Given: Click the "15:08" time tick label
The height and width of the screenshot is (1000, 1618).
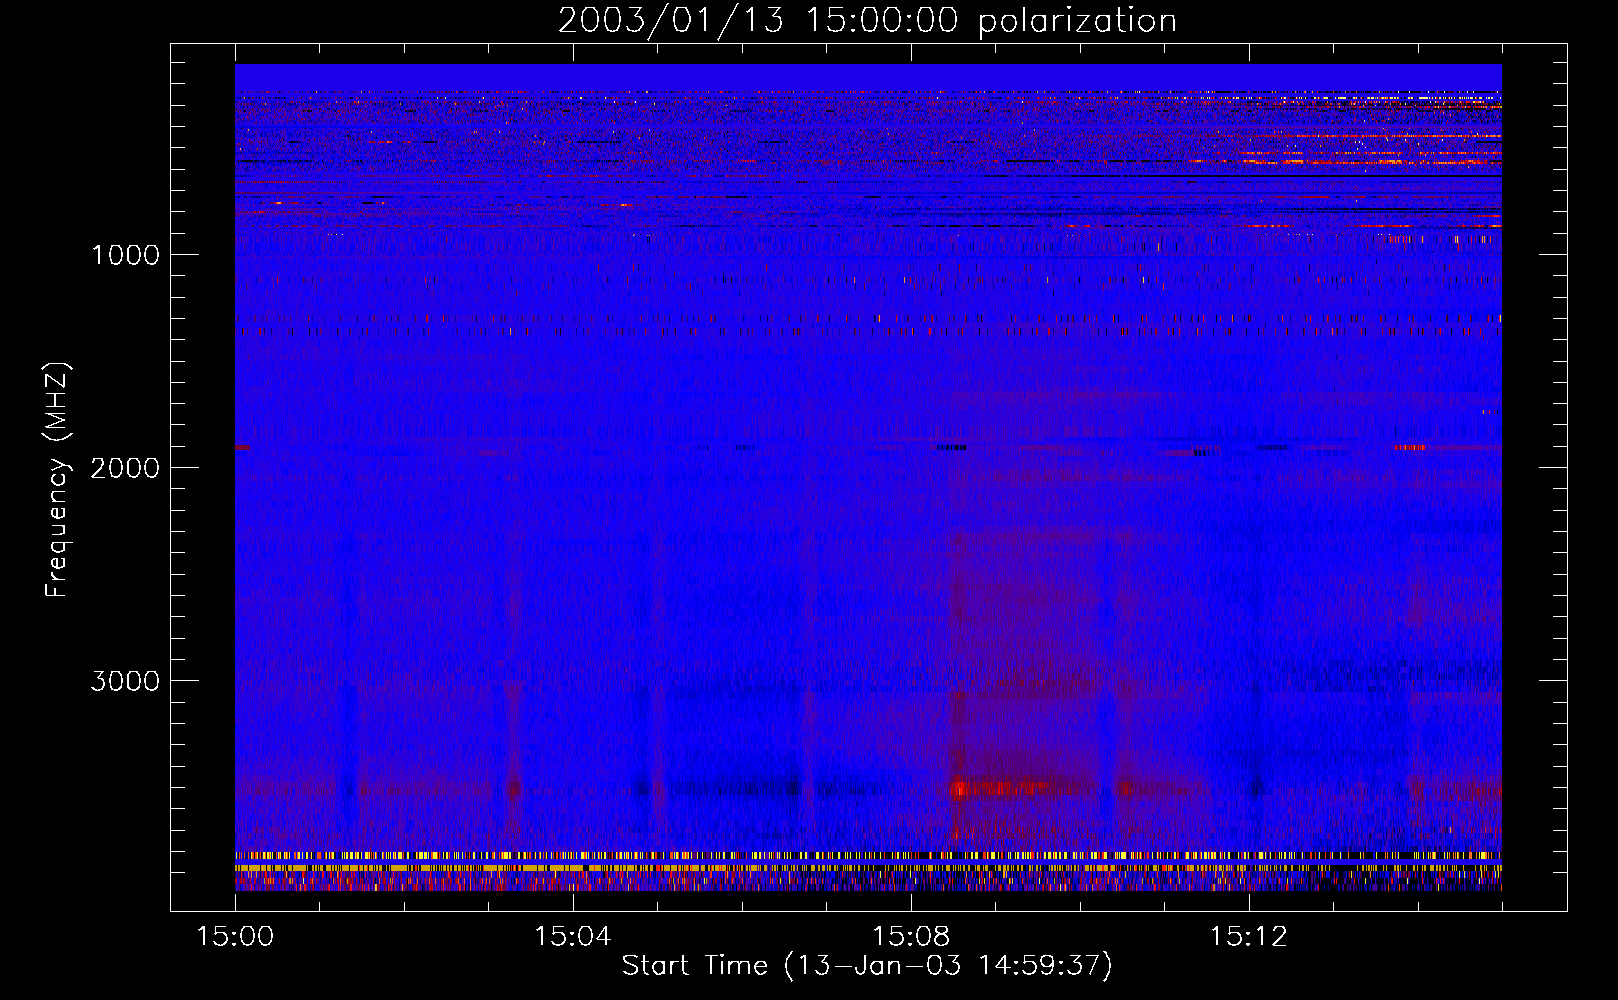Looking at the screenshot, I should click(910, 937).
